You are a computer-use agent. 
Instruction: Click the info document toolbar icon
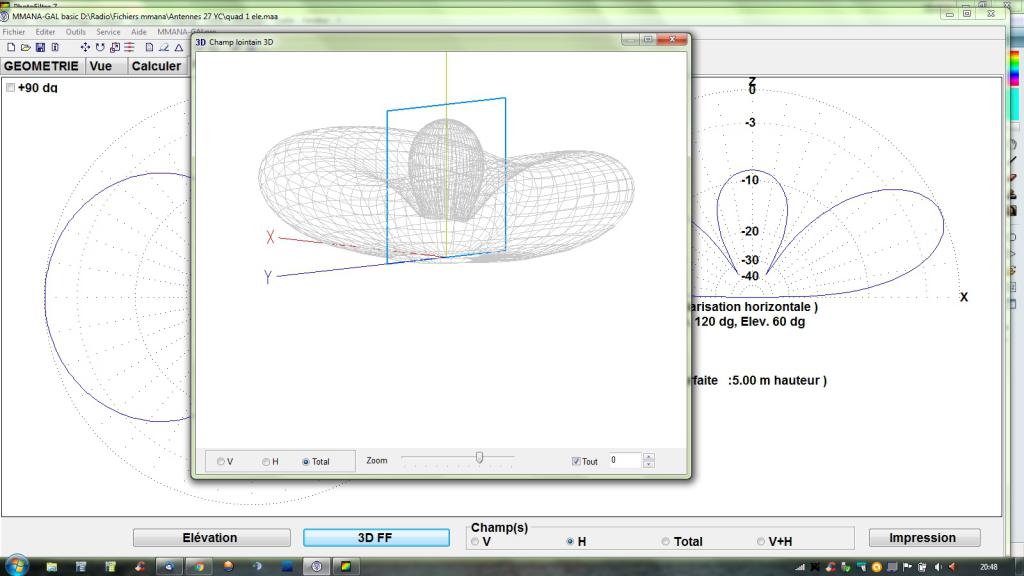(x=56, y=48)
